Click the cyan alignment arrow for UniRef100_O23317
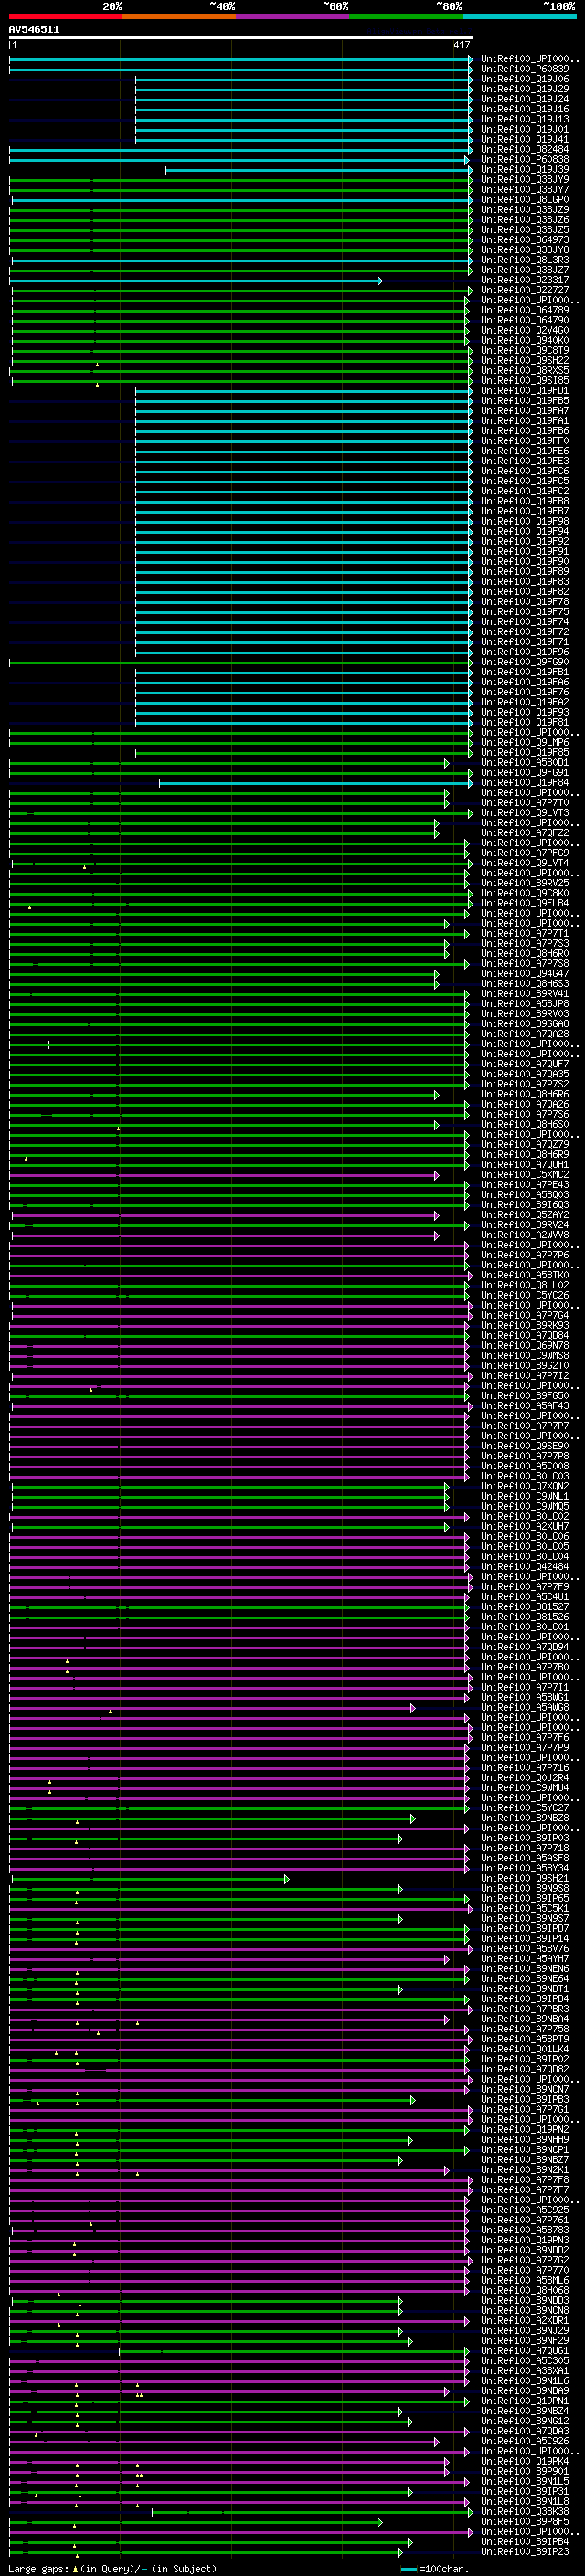 (380, 281)
